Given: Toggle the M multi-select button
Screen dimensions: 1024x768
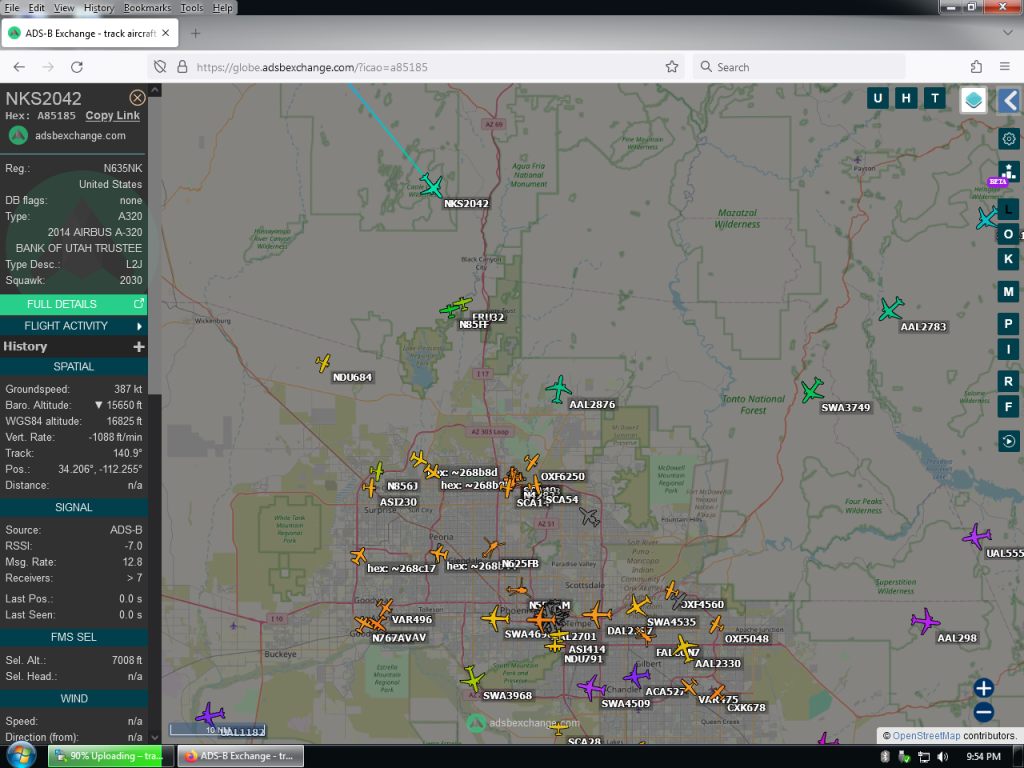Looking at the screenshot, I should (x=1008, y=292).
